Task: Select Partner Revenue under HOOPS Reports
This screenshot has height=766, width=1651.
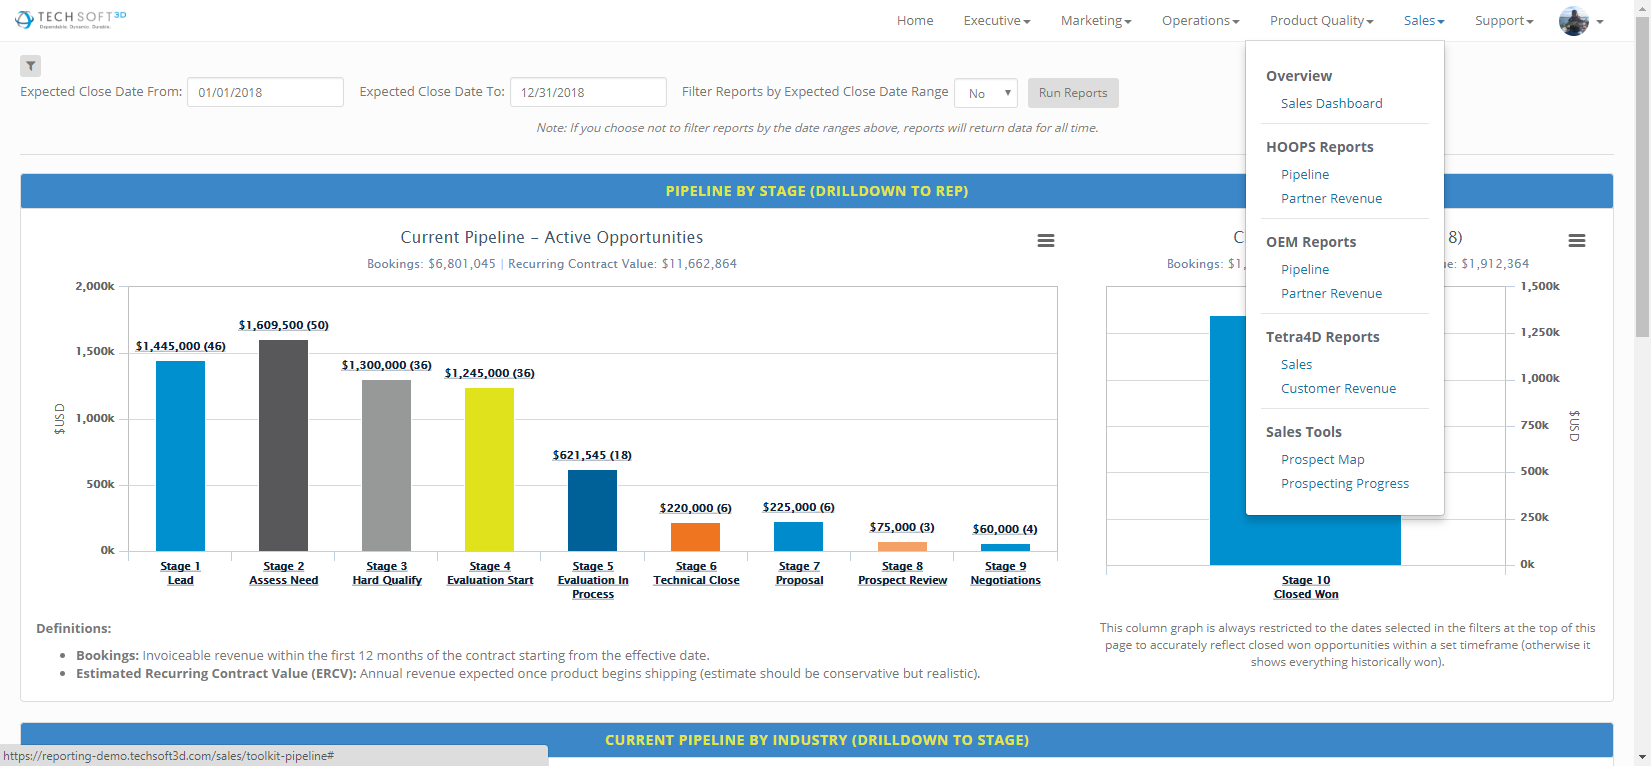Action: coord(1331,198)
